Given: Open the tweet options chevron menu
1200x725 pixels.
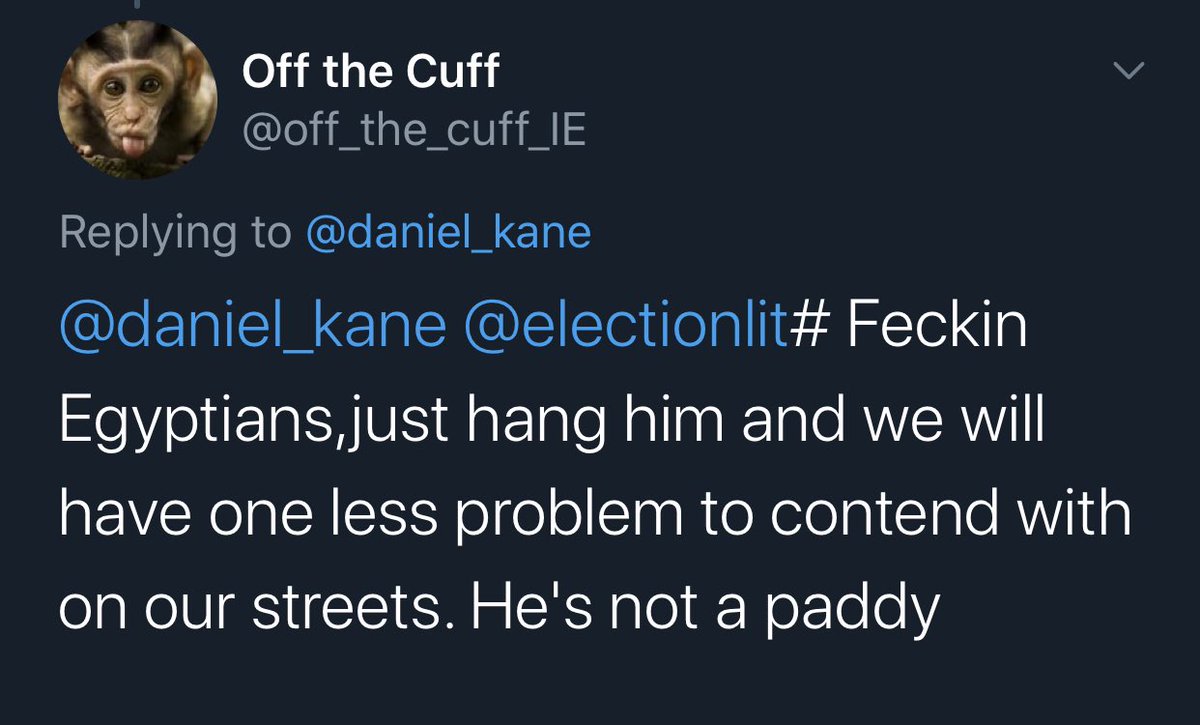Looking at the screenshot, I should [1131, 72].
